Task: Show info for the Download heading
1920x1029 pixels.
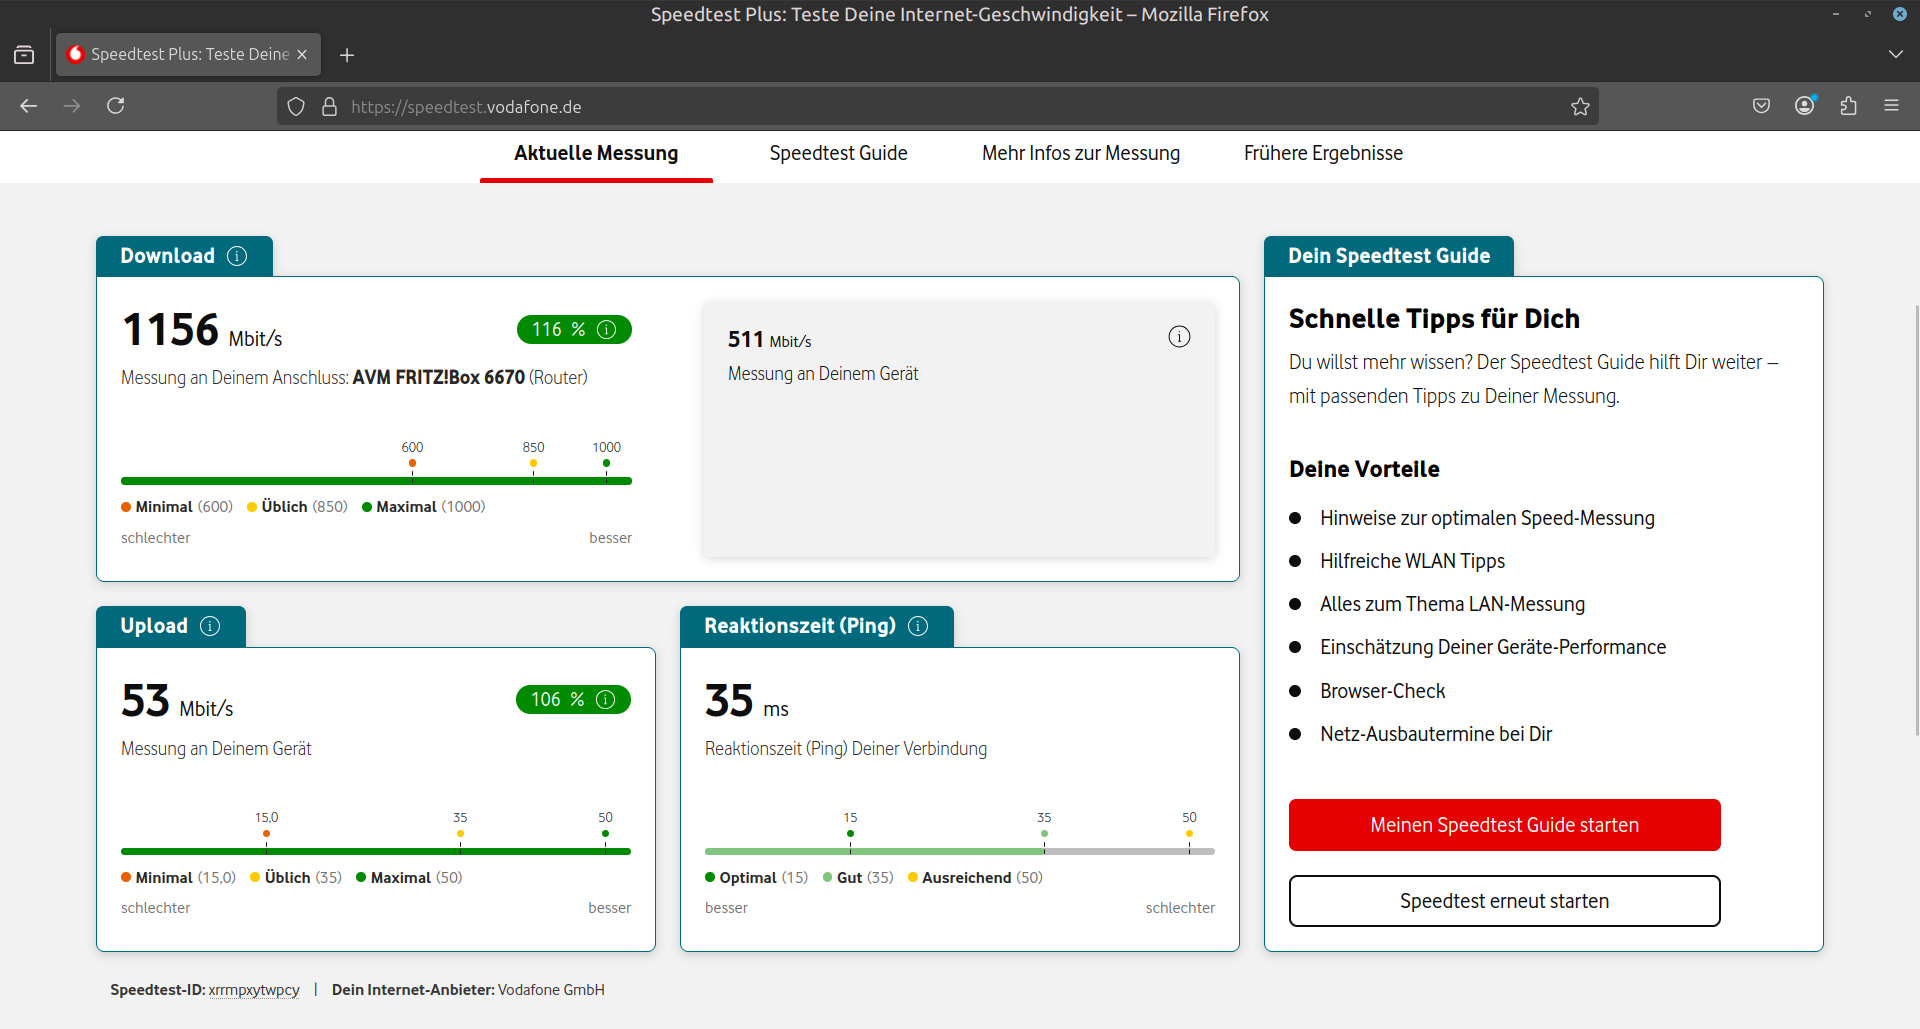Action: (x=237, y=256)
